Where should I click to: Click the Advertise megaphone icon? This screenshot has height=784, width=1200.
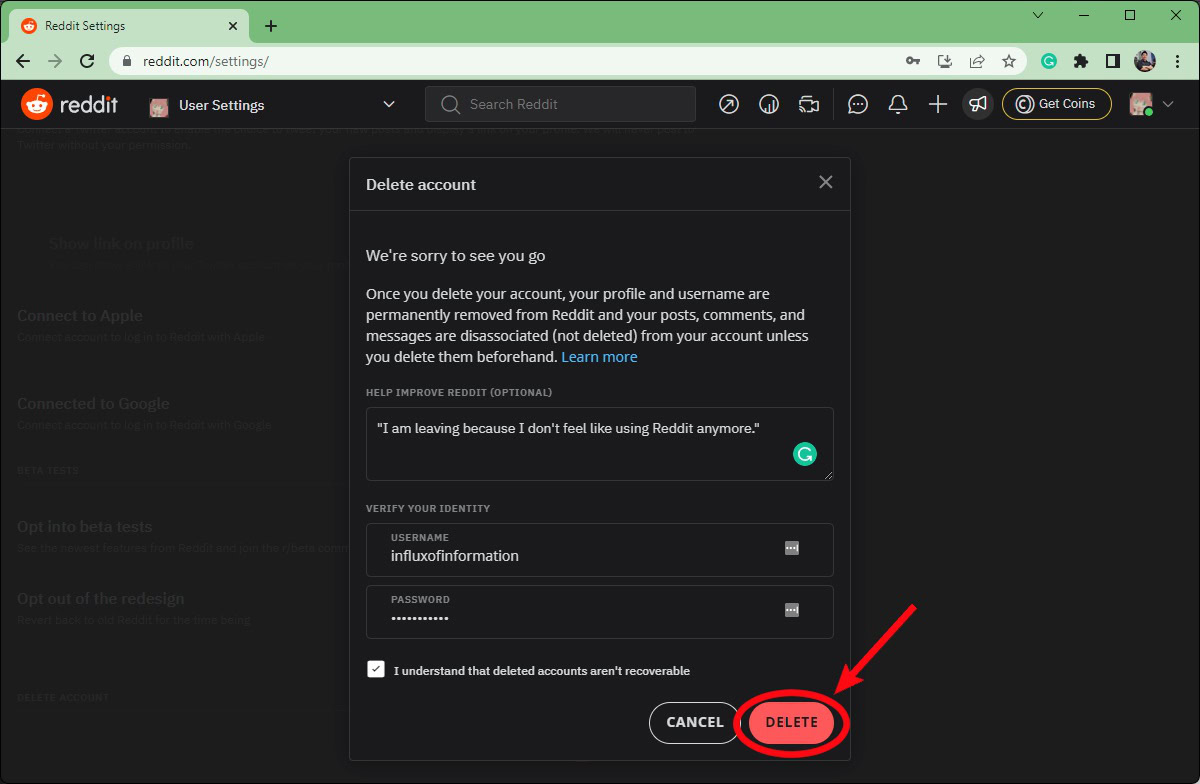[977, 104]
